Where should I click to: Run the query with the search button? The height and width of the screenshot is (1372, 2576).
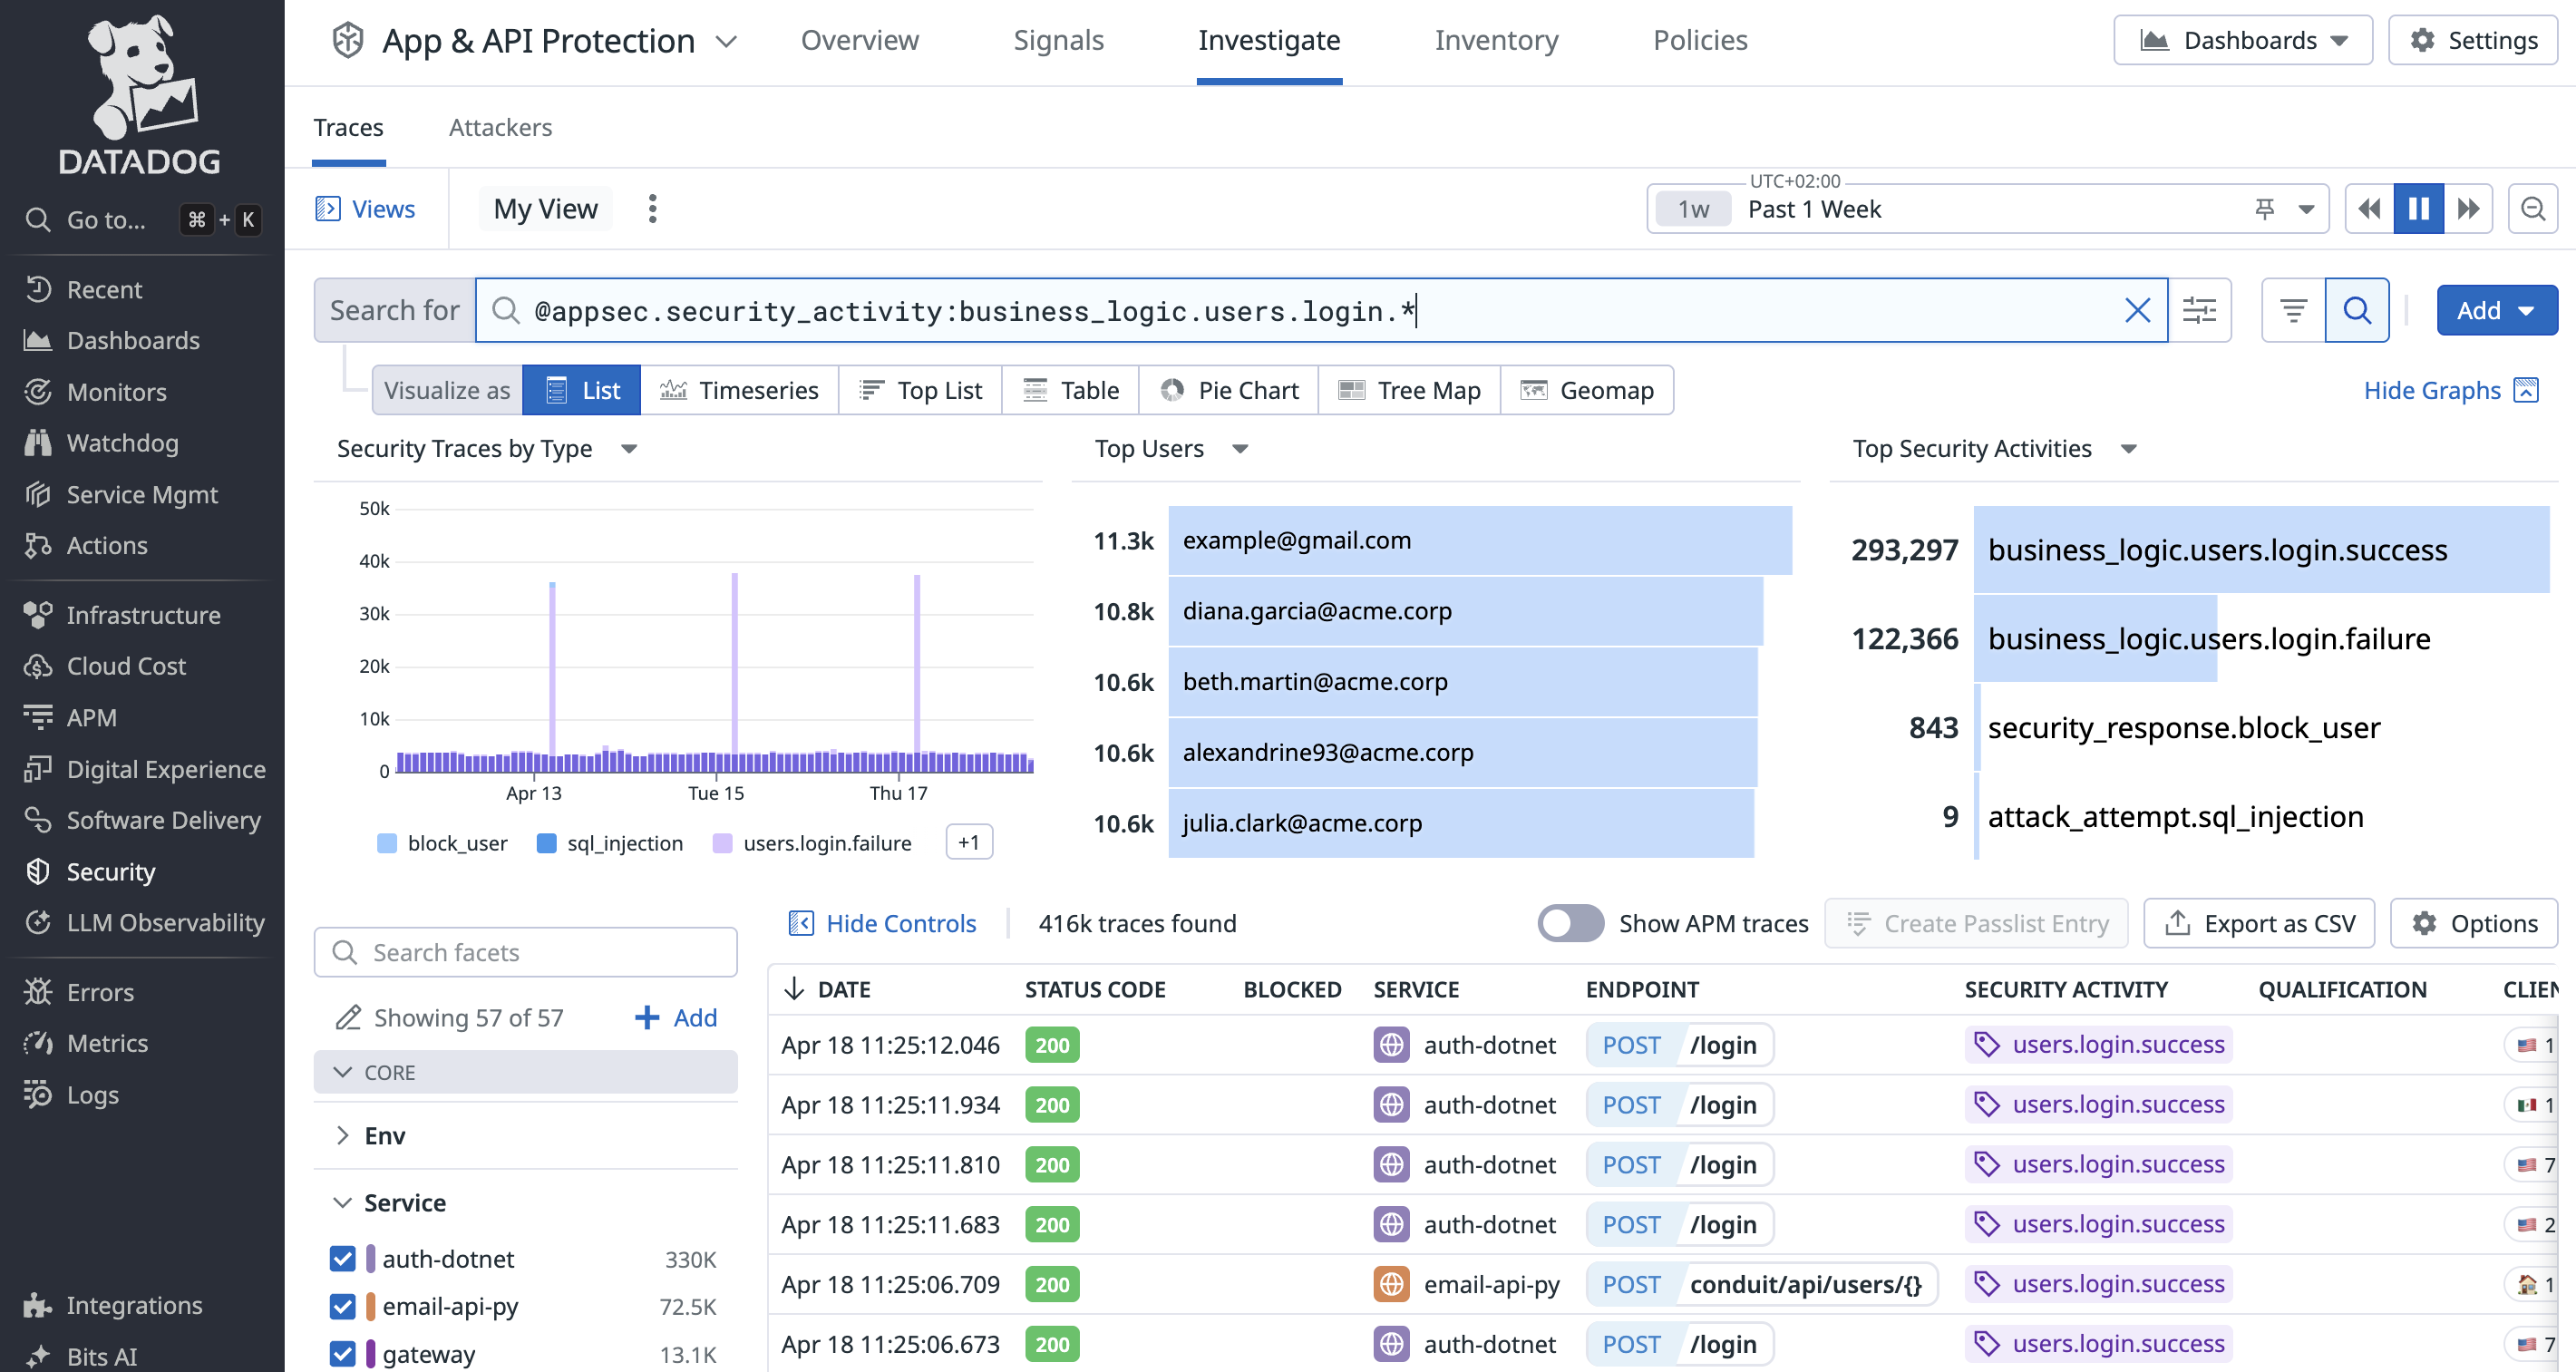pyautogui.click(x=2356, y=311)
